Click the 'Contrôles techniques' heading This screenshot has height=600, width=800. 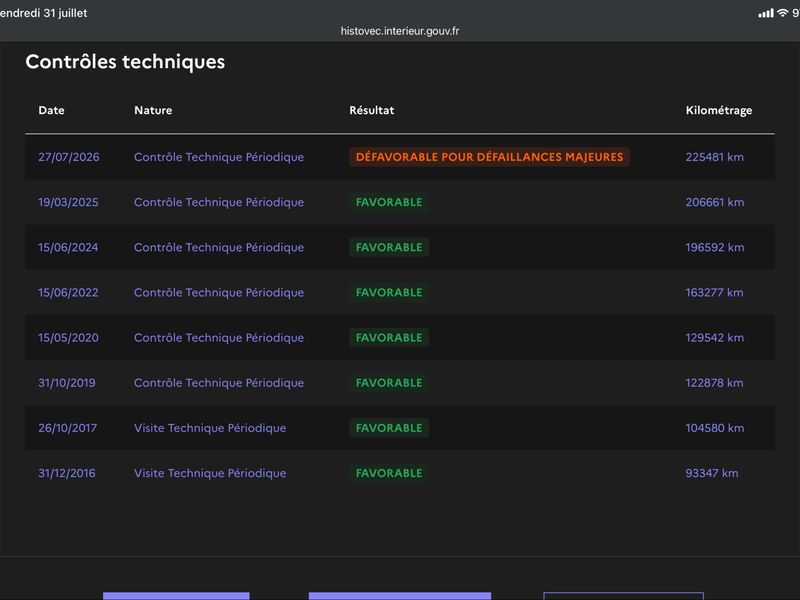click(125, 62)
